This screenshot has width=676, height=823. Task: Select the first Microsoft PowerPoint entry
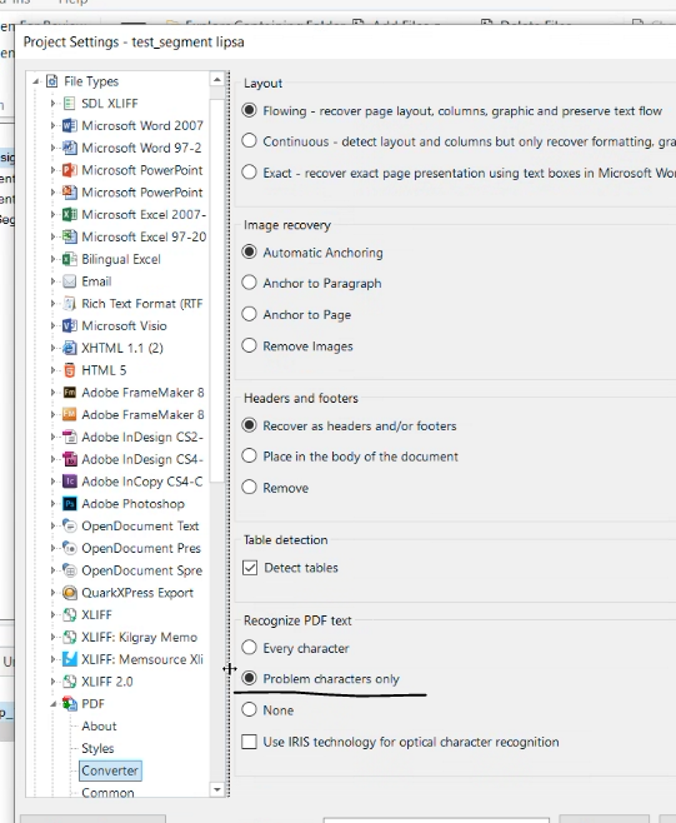point(142,170)
